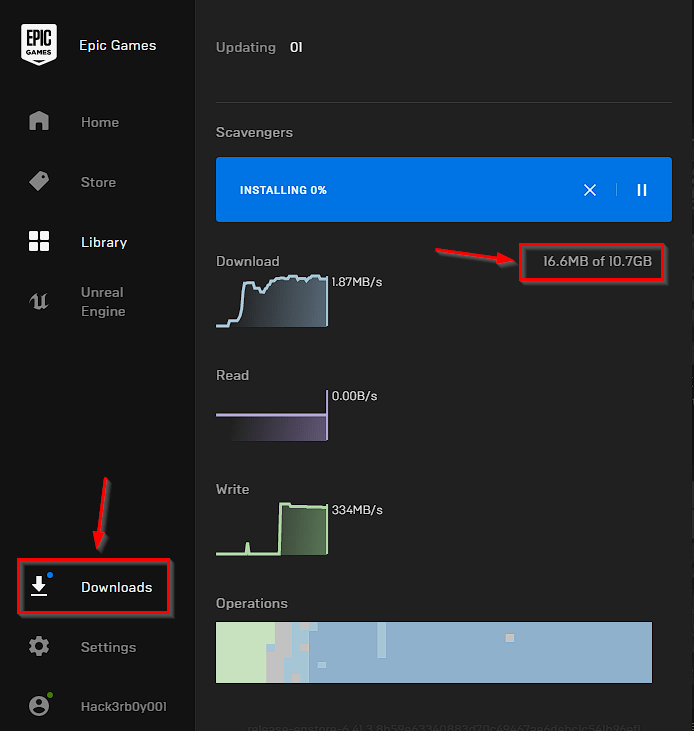Open the Downloads menu item
Viewport: 694px width, 731px height.
point(117,587)
